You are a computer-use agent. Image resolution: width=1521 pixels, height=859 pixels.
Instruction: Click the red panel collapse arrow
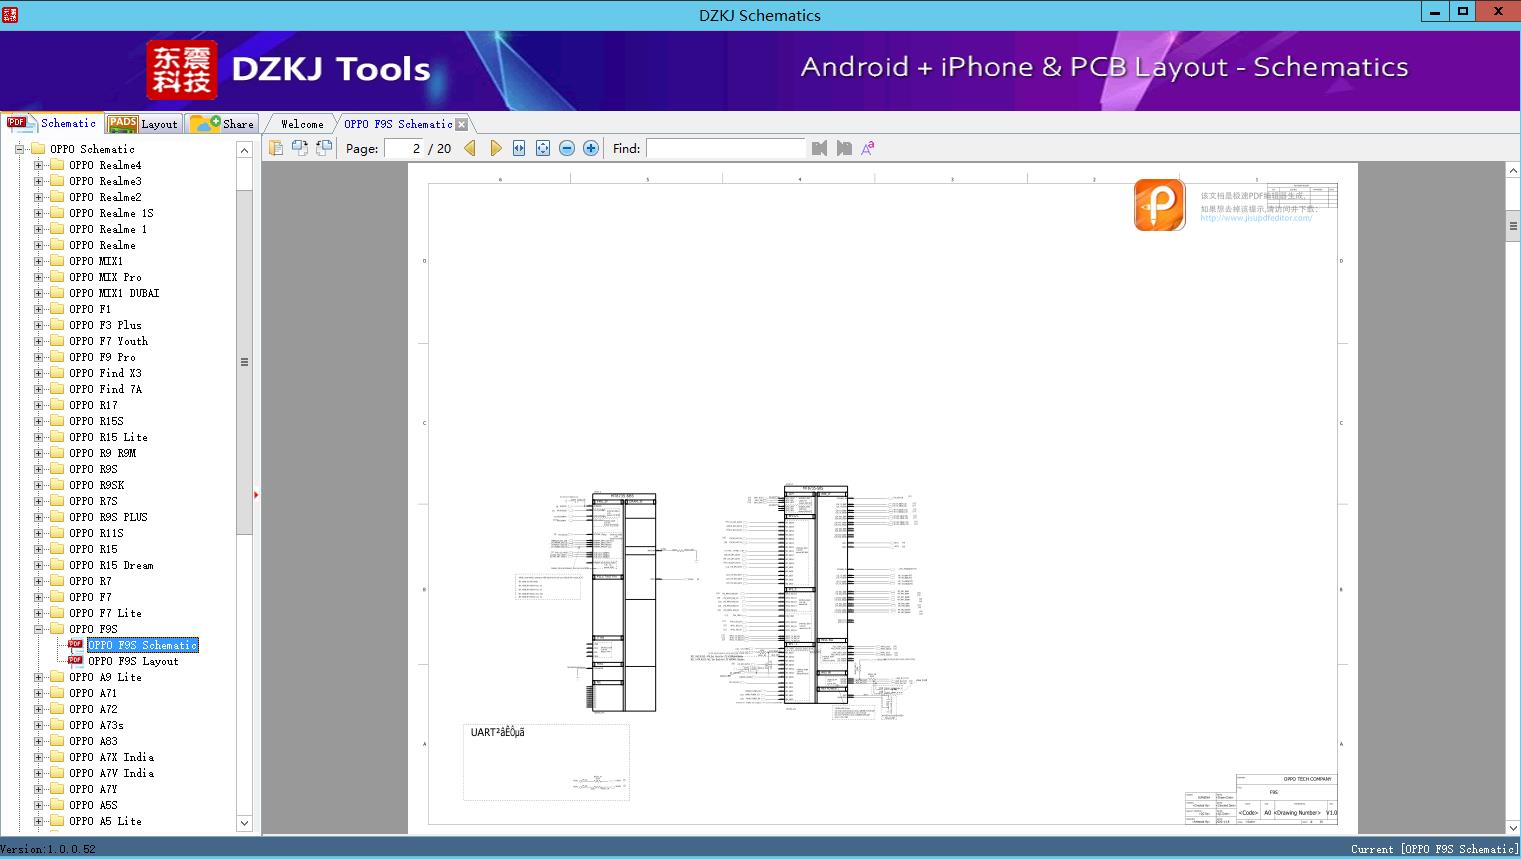click(256, 494)
